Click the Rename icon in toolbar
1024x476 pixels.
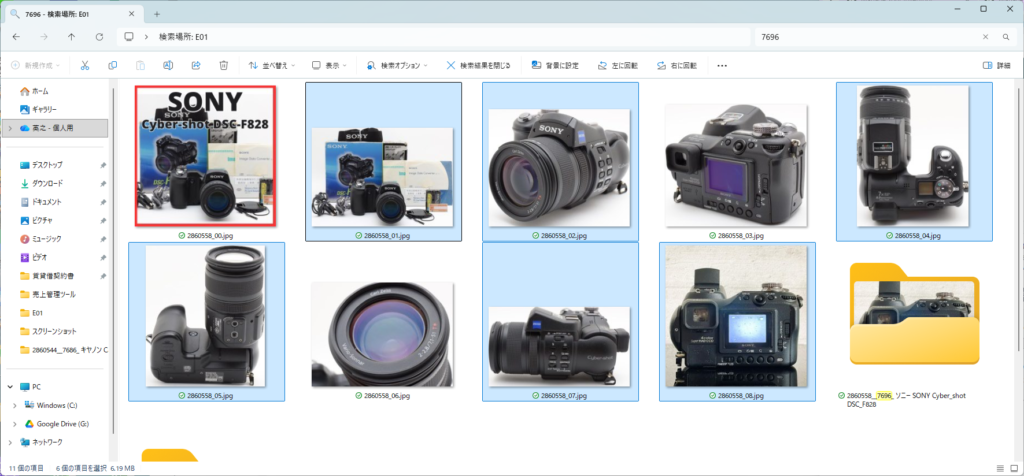pyautogui.click(x=168, y=65)
